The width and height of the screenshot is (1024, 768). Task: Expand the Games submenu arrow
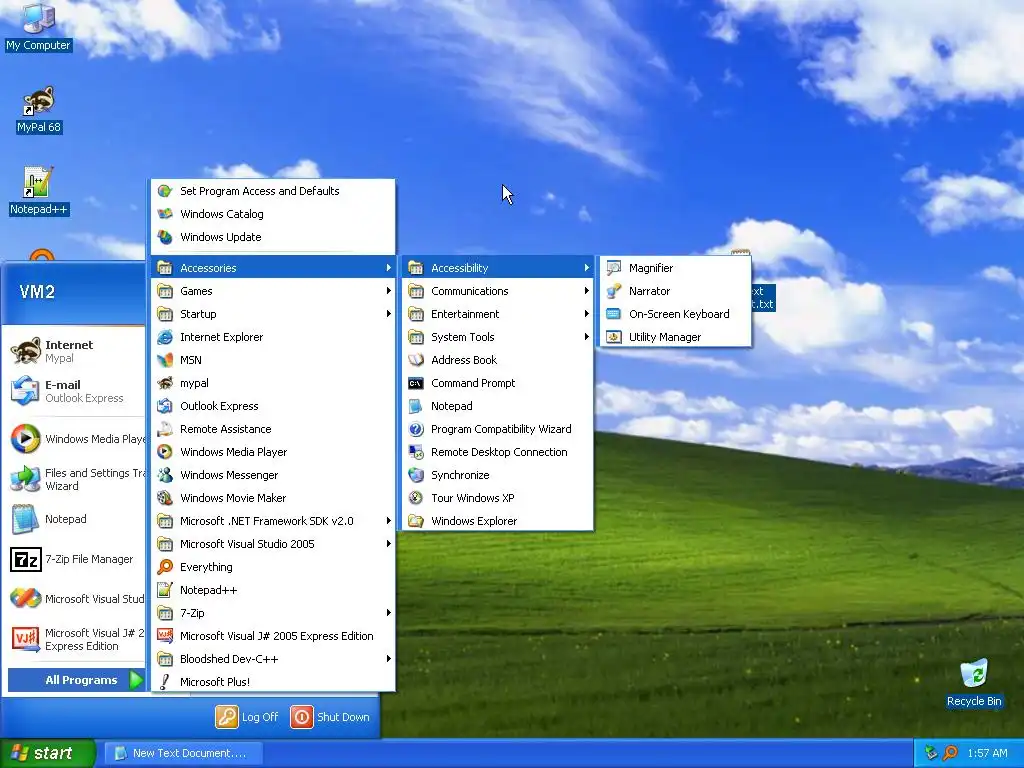[x=389, y=291]
